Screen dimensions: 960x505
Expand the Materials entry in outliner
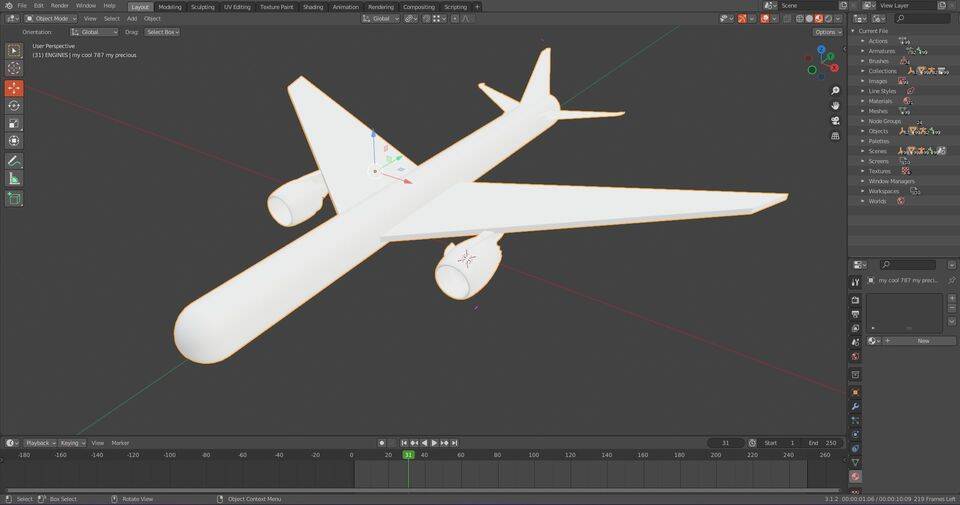coord(862,101)
